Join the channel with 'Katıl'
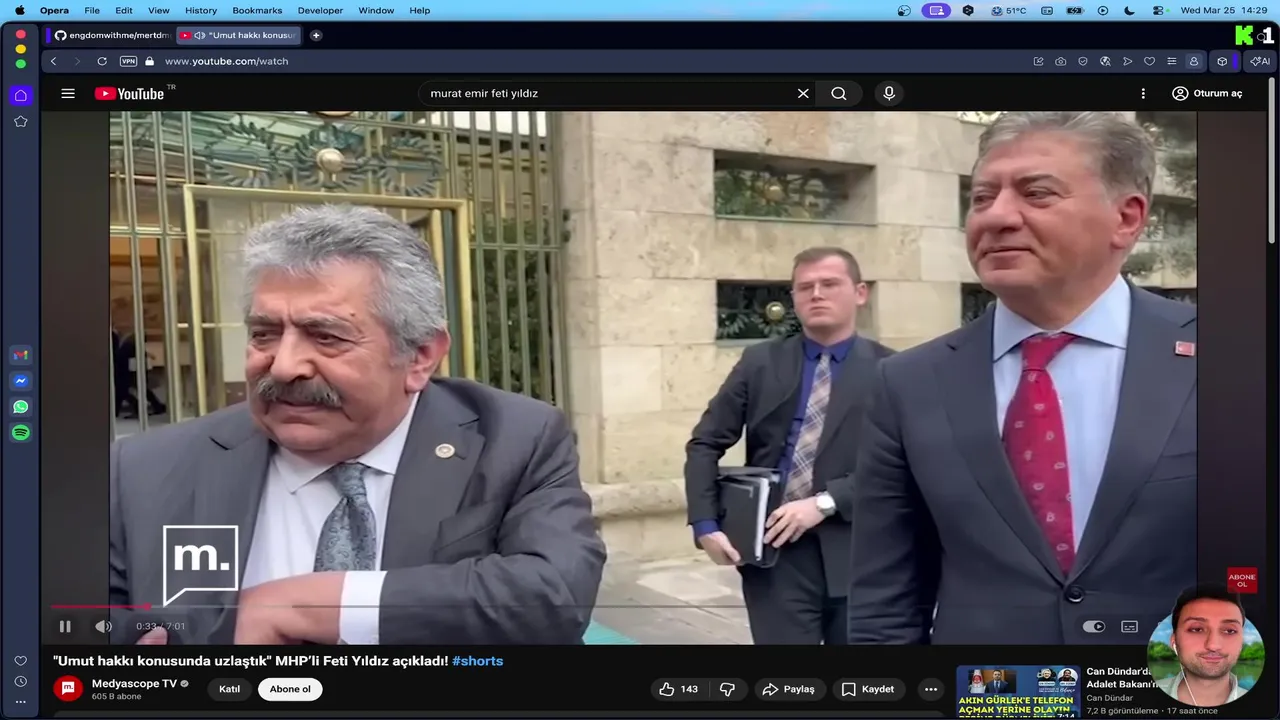 [229, 689]
